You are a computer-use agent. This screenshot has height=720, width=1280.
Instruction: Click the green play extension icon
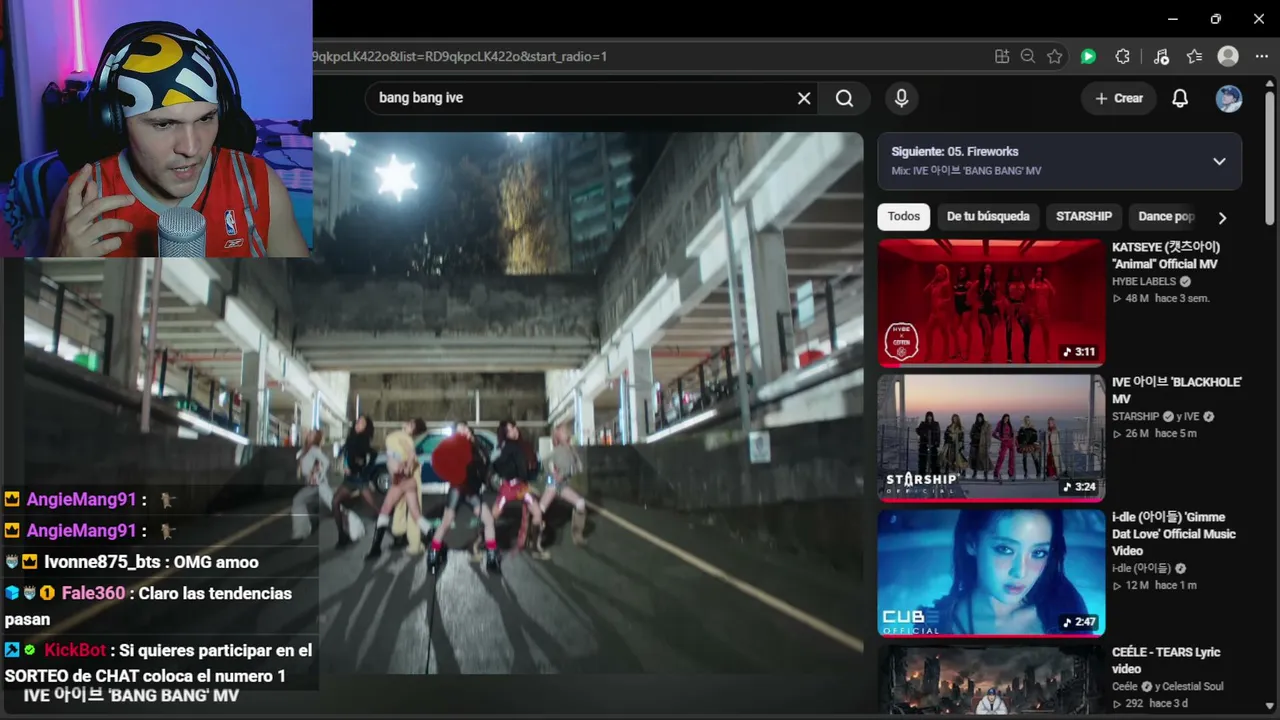point(1088,57)
